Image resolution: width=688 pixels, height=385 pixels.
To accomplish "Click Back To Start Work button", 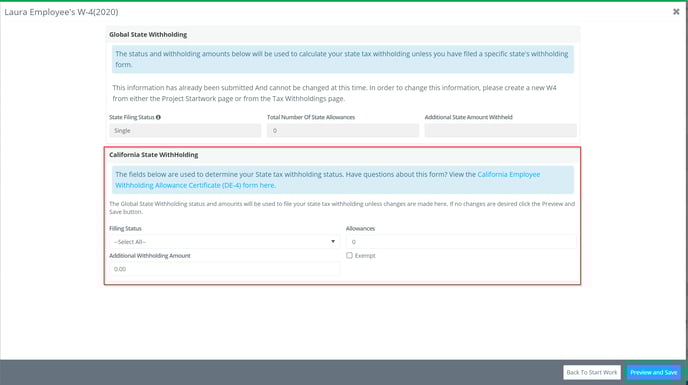I will pos(592,372).
